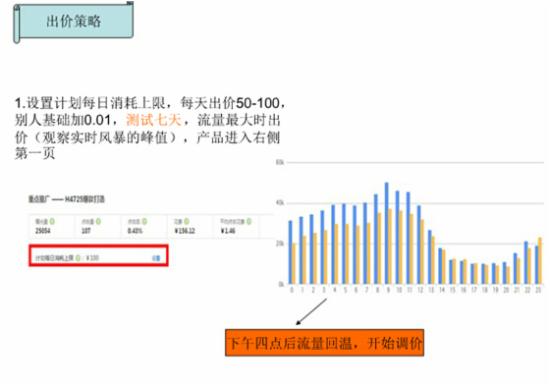Click the click-rate value 0.43%

click(x=135, y=231)
